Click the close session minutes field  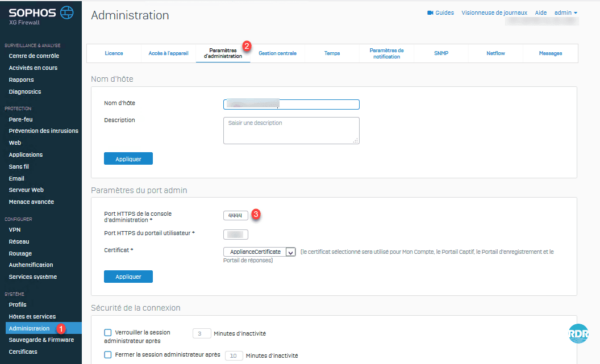tap(233, 356)
